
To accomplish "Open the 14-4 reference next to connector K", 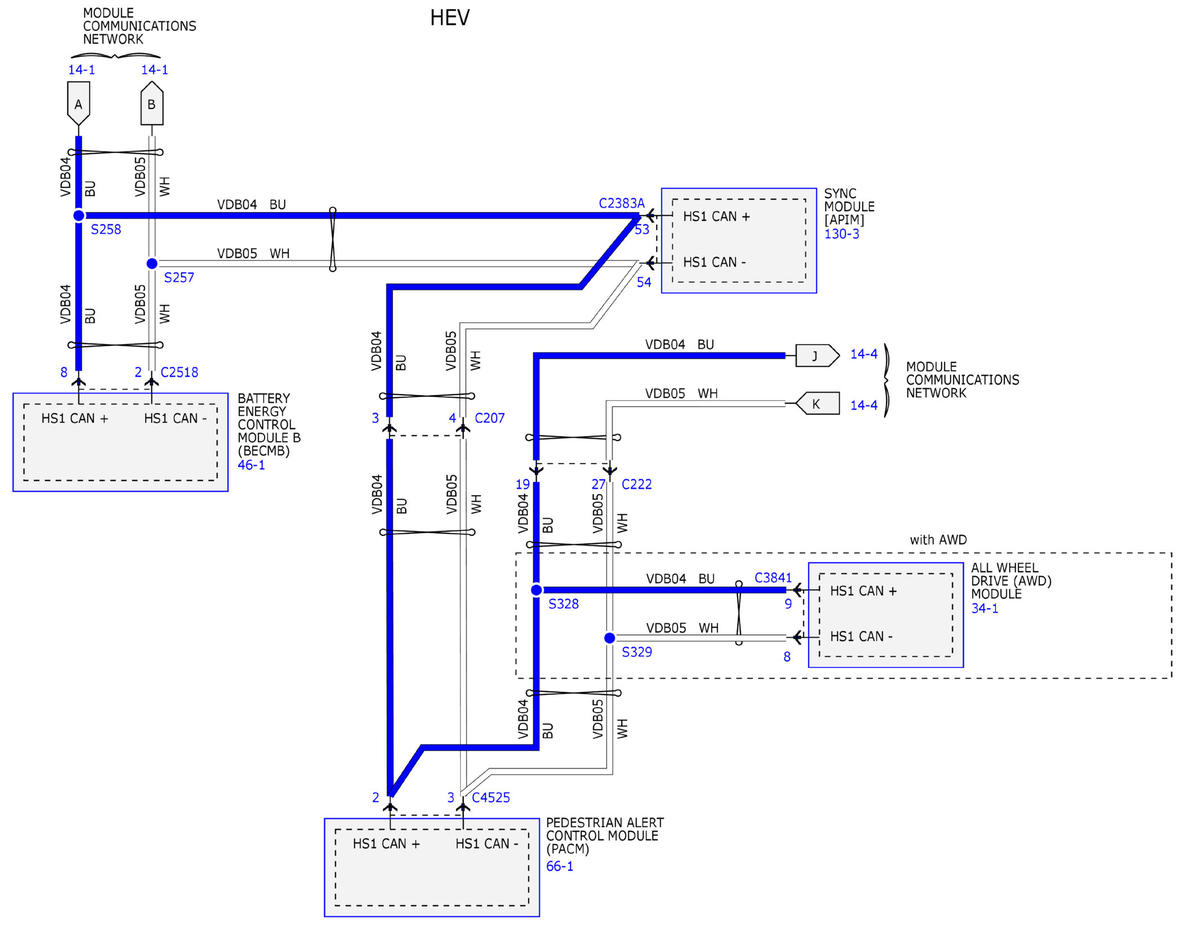I will click(864, 405).
